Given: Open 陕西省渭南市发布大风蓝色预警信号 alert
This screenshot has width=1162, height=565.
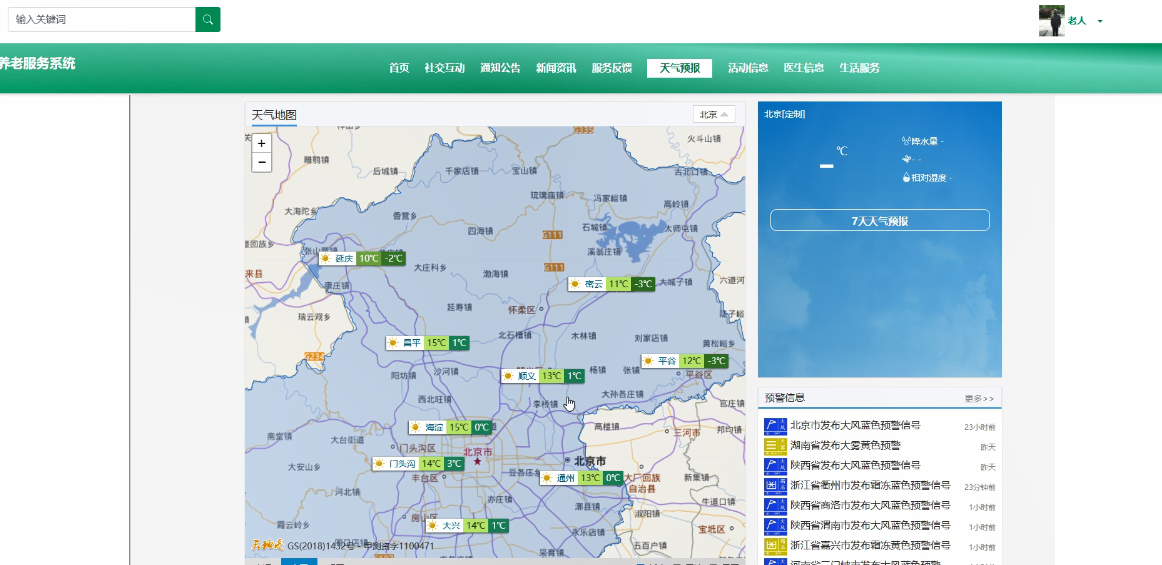Looking at the screenshot, I should pos(870,526).
